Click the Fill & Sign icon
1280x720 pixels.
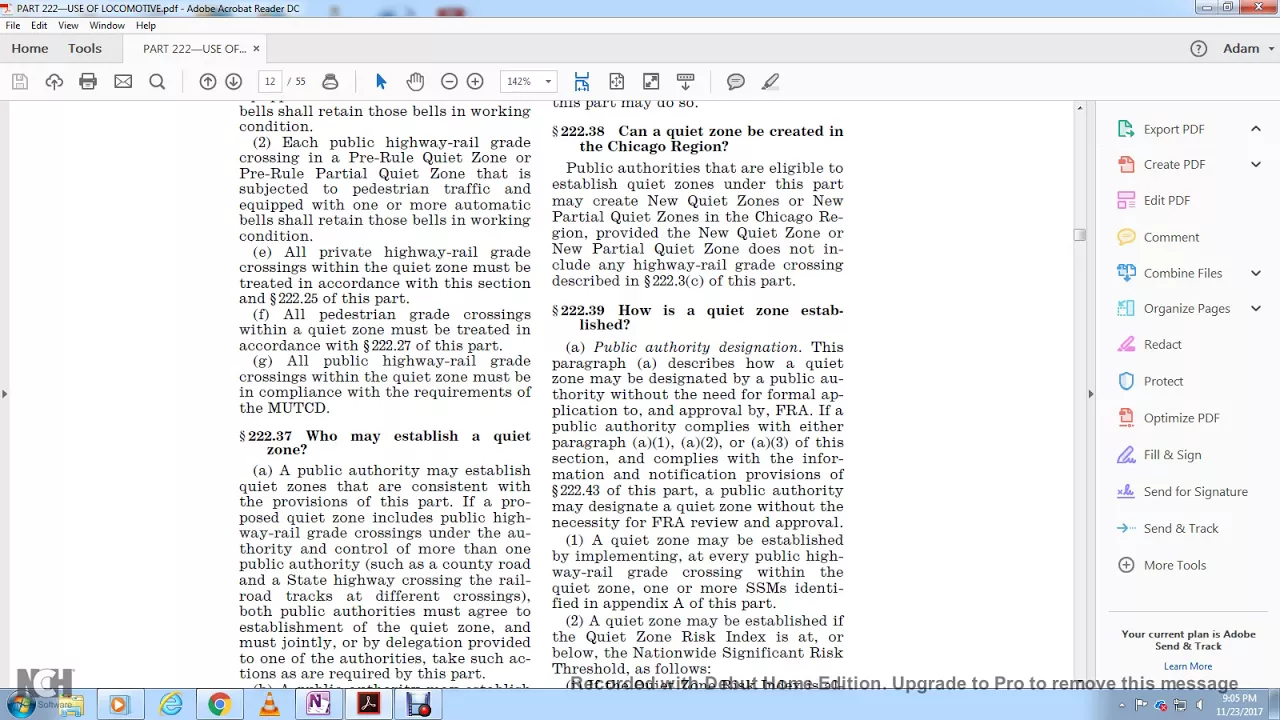(x=1126, y=455)
